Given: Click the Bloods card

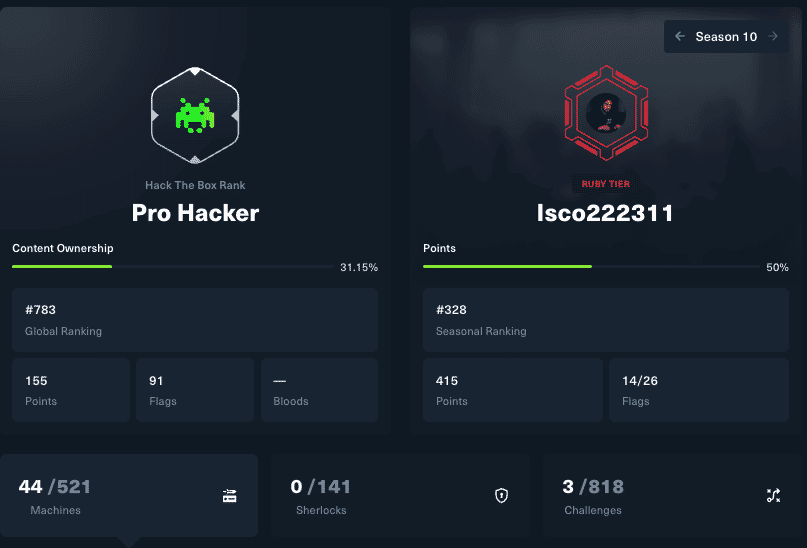Looking at the screenshot, I should pyautogui.click(x=320, y=390).
